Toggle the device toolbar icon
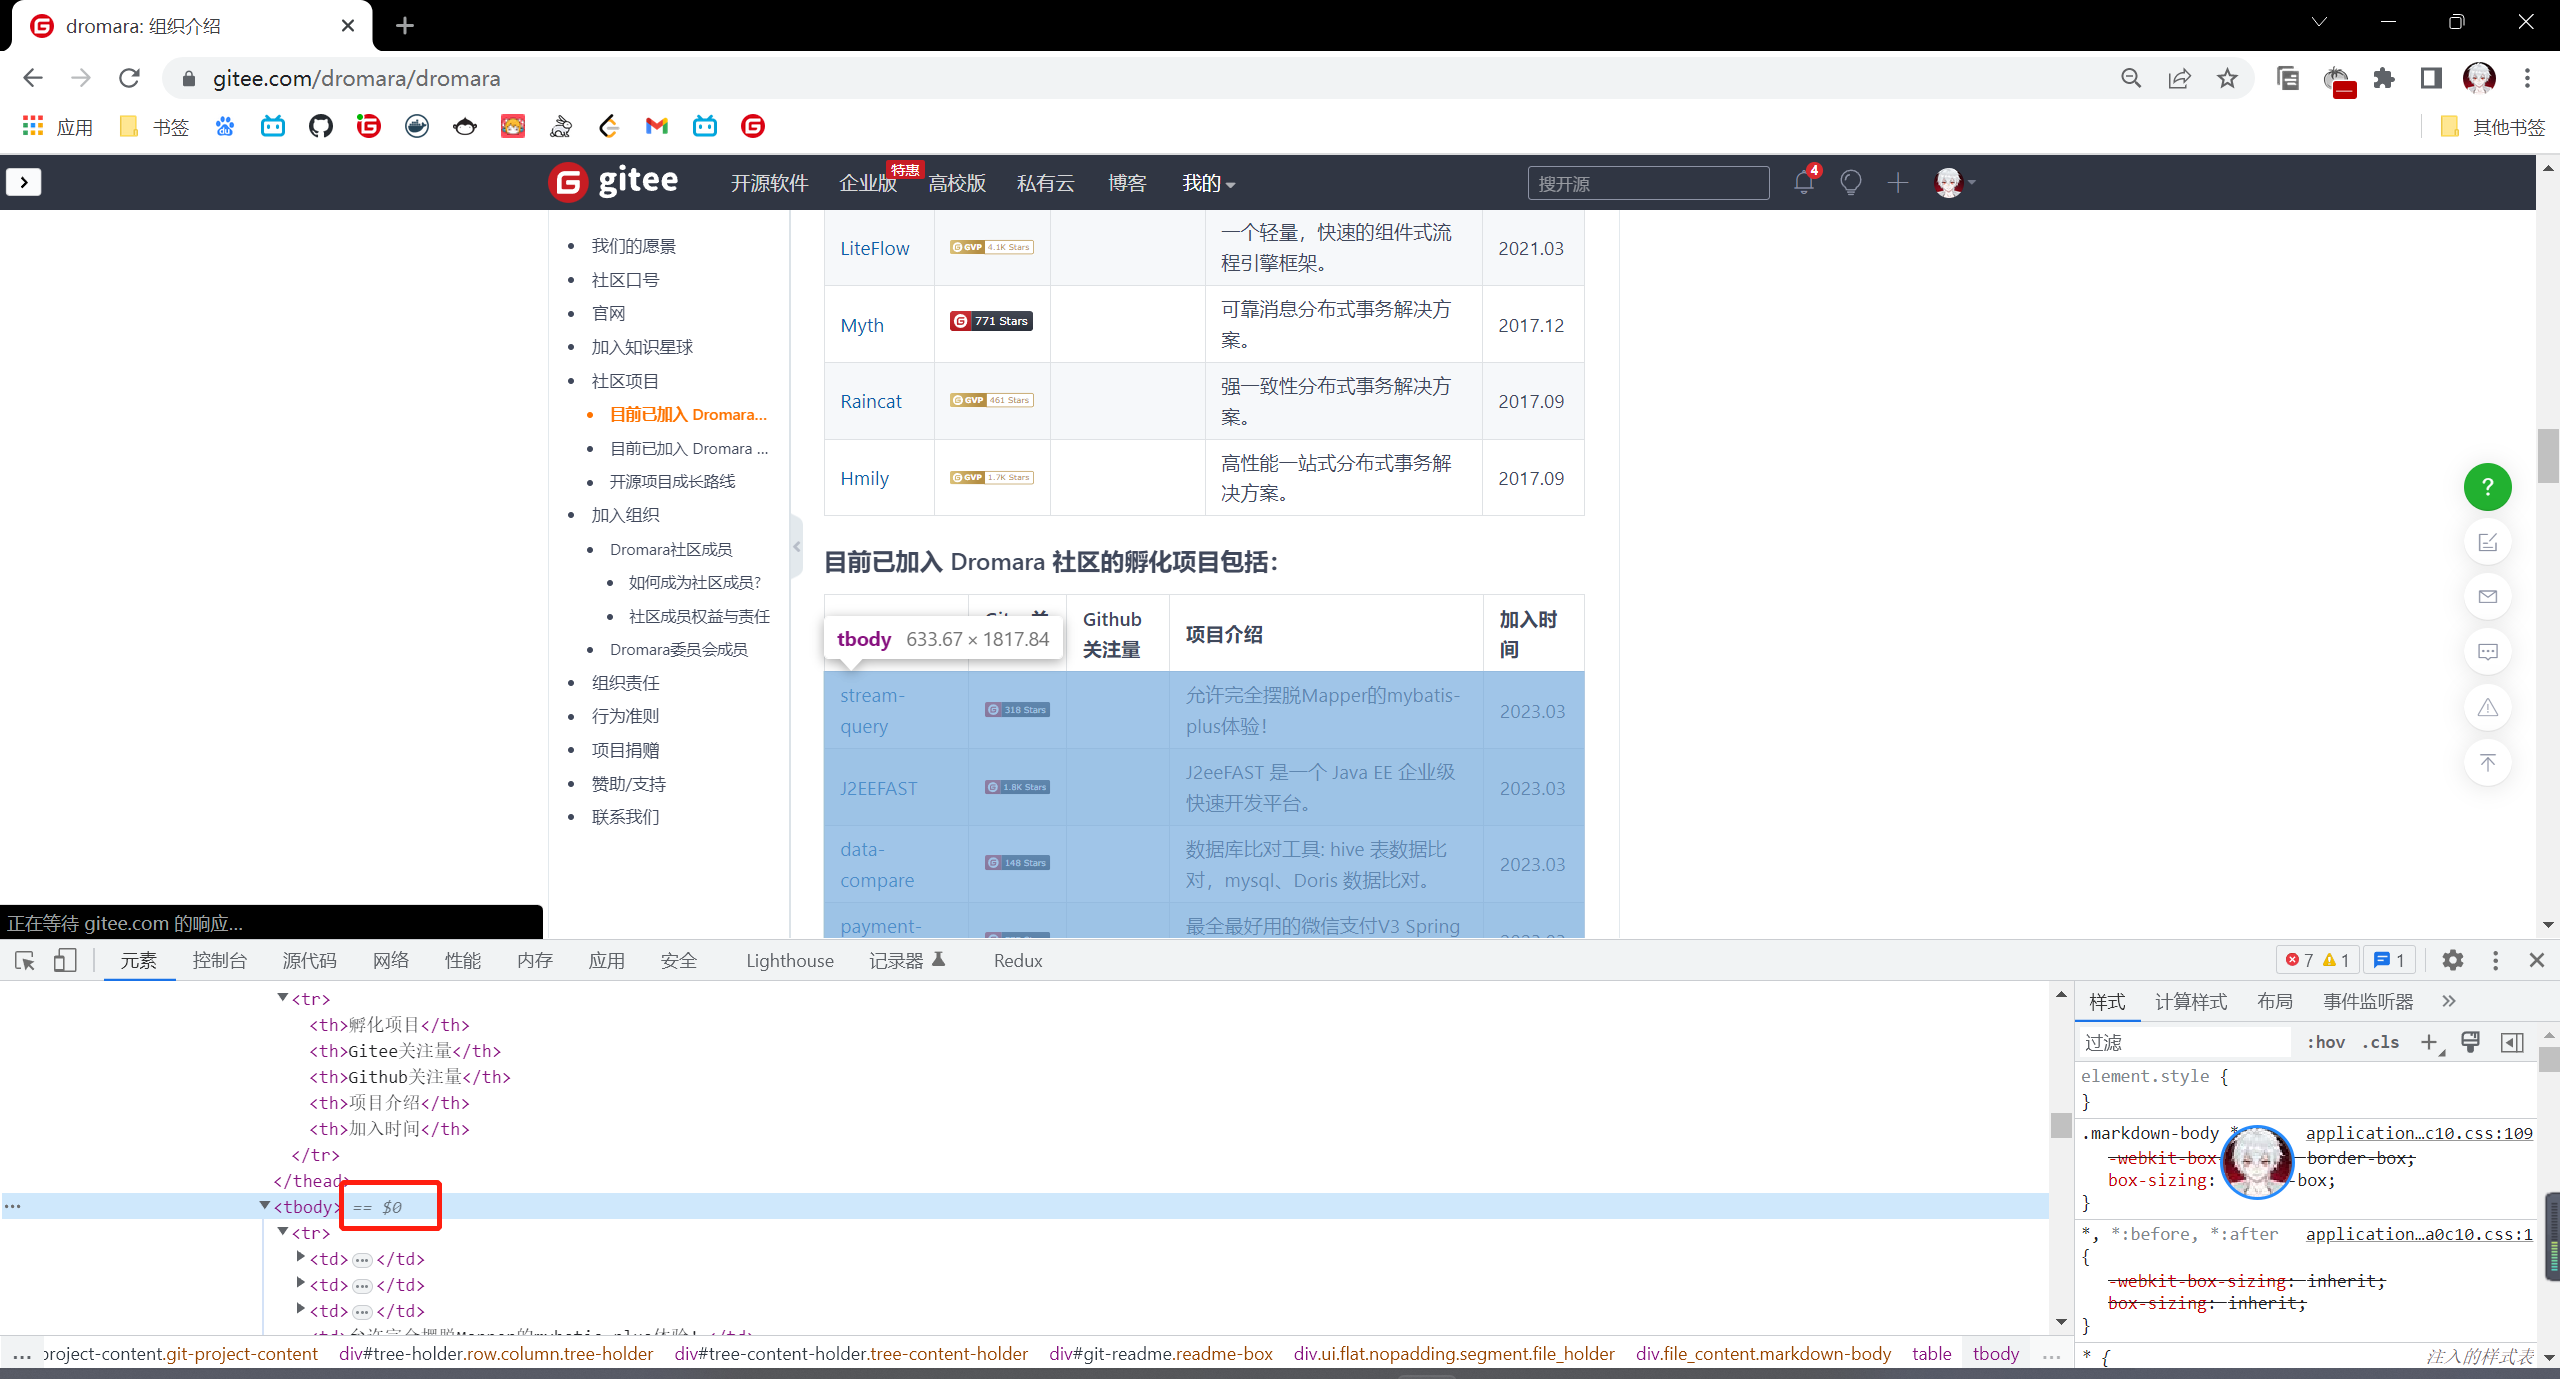 [65, 960]
